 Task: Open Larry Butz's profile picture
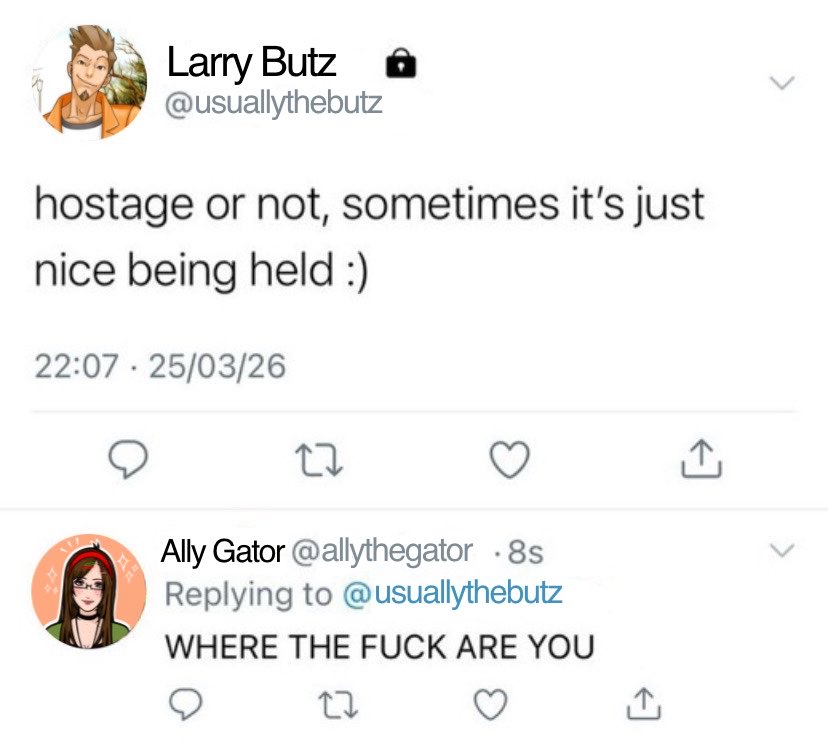(89, 82)
